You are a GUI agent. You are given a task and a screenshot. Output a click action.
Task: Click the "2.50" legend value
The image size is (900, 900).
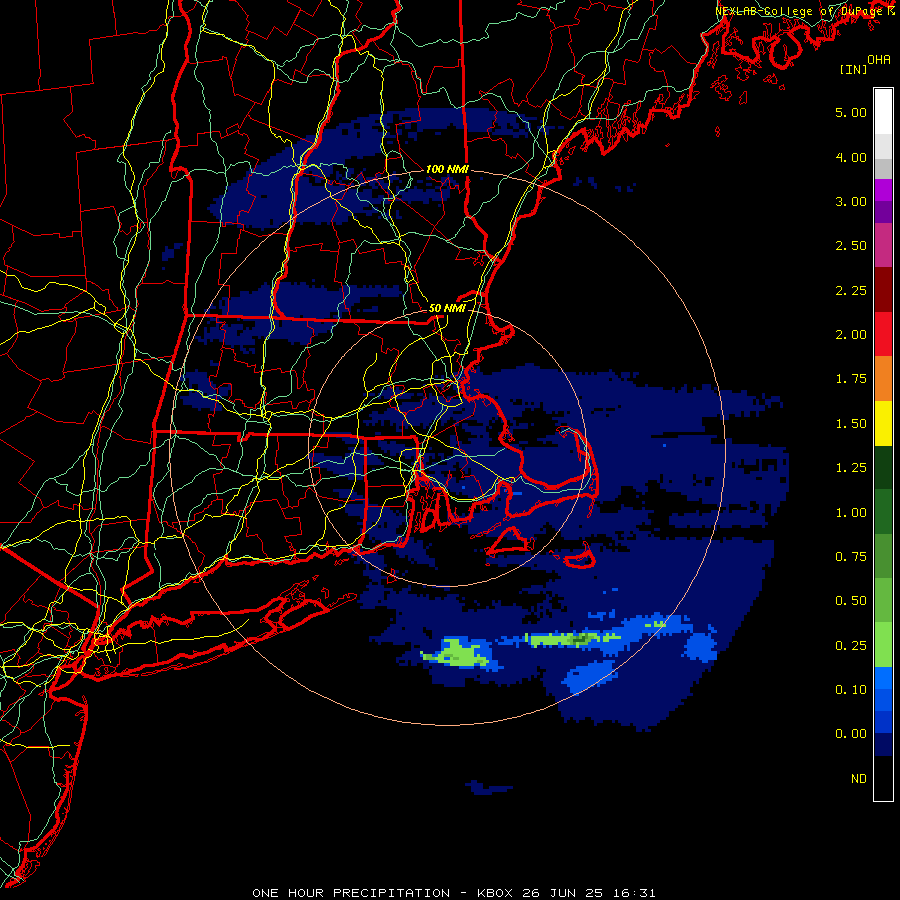click(x=851, y=246)
